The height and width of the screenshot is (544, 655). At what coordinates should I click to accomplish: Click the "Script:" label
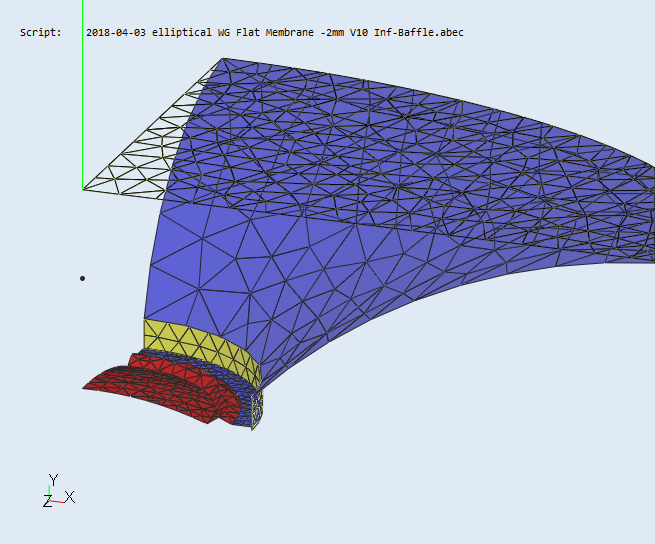(40, 33)
